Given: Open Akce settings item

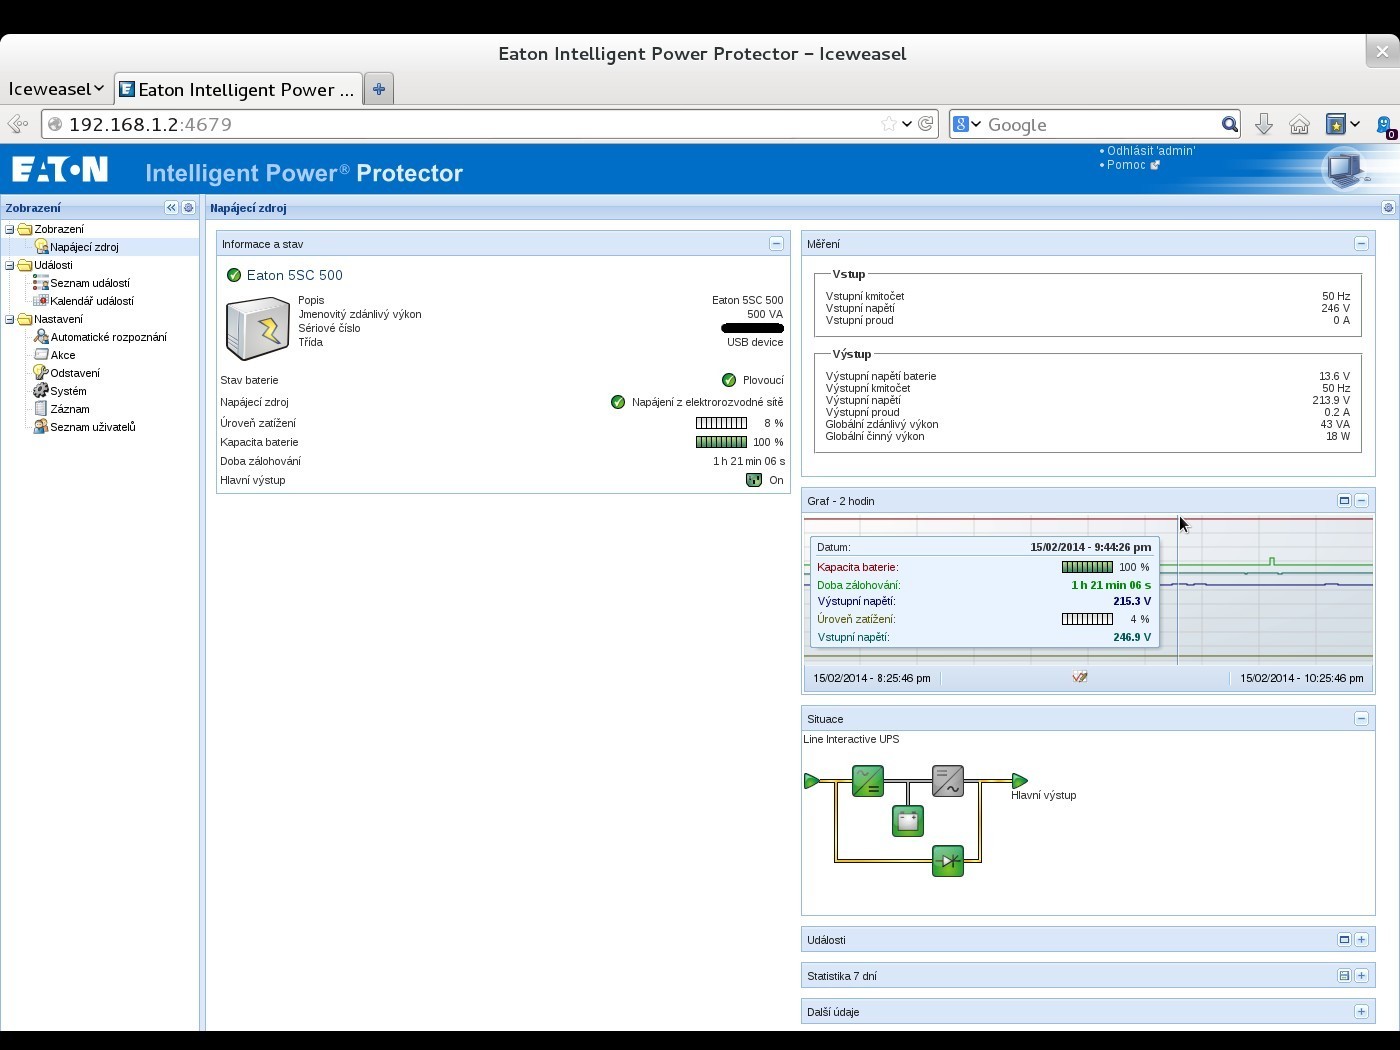Looking at the screenshot, I should [x=63, y=355].
